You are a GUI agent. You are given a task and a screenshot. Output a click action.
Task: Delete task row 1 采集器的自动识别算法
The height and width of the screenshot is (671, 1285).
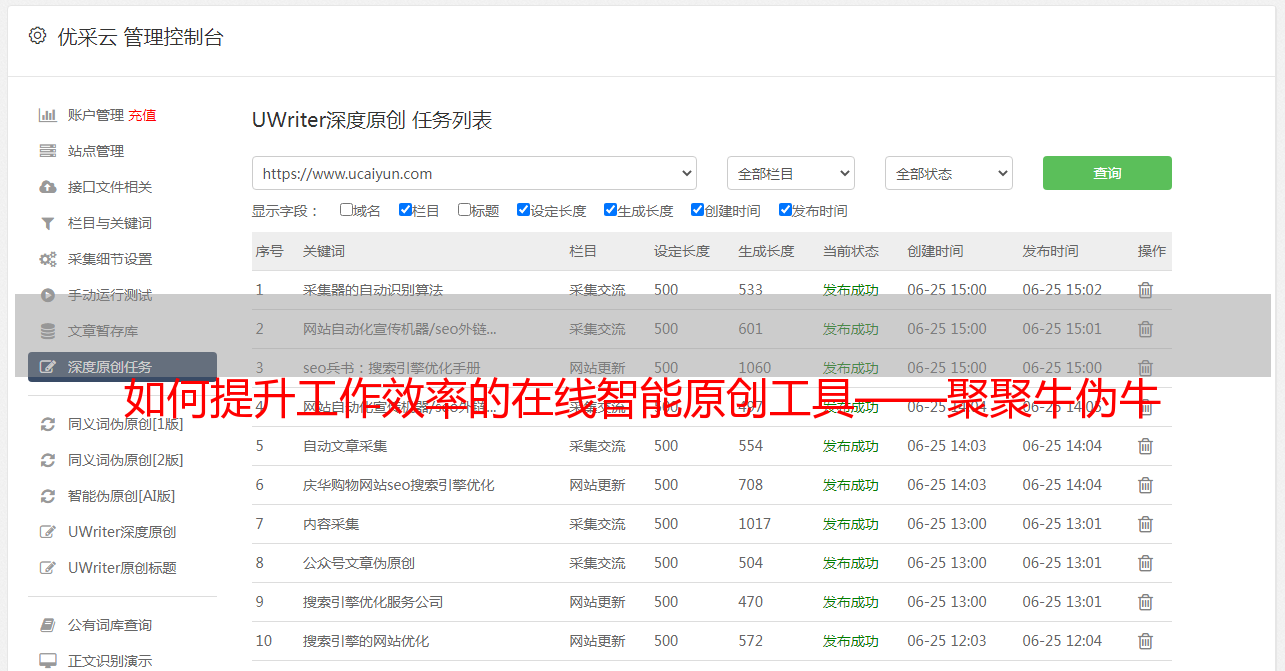tap(1146, 290)
